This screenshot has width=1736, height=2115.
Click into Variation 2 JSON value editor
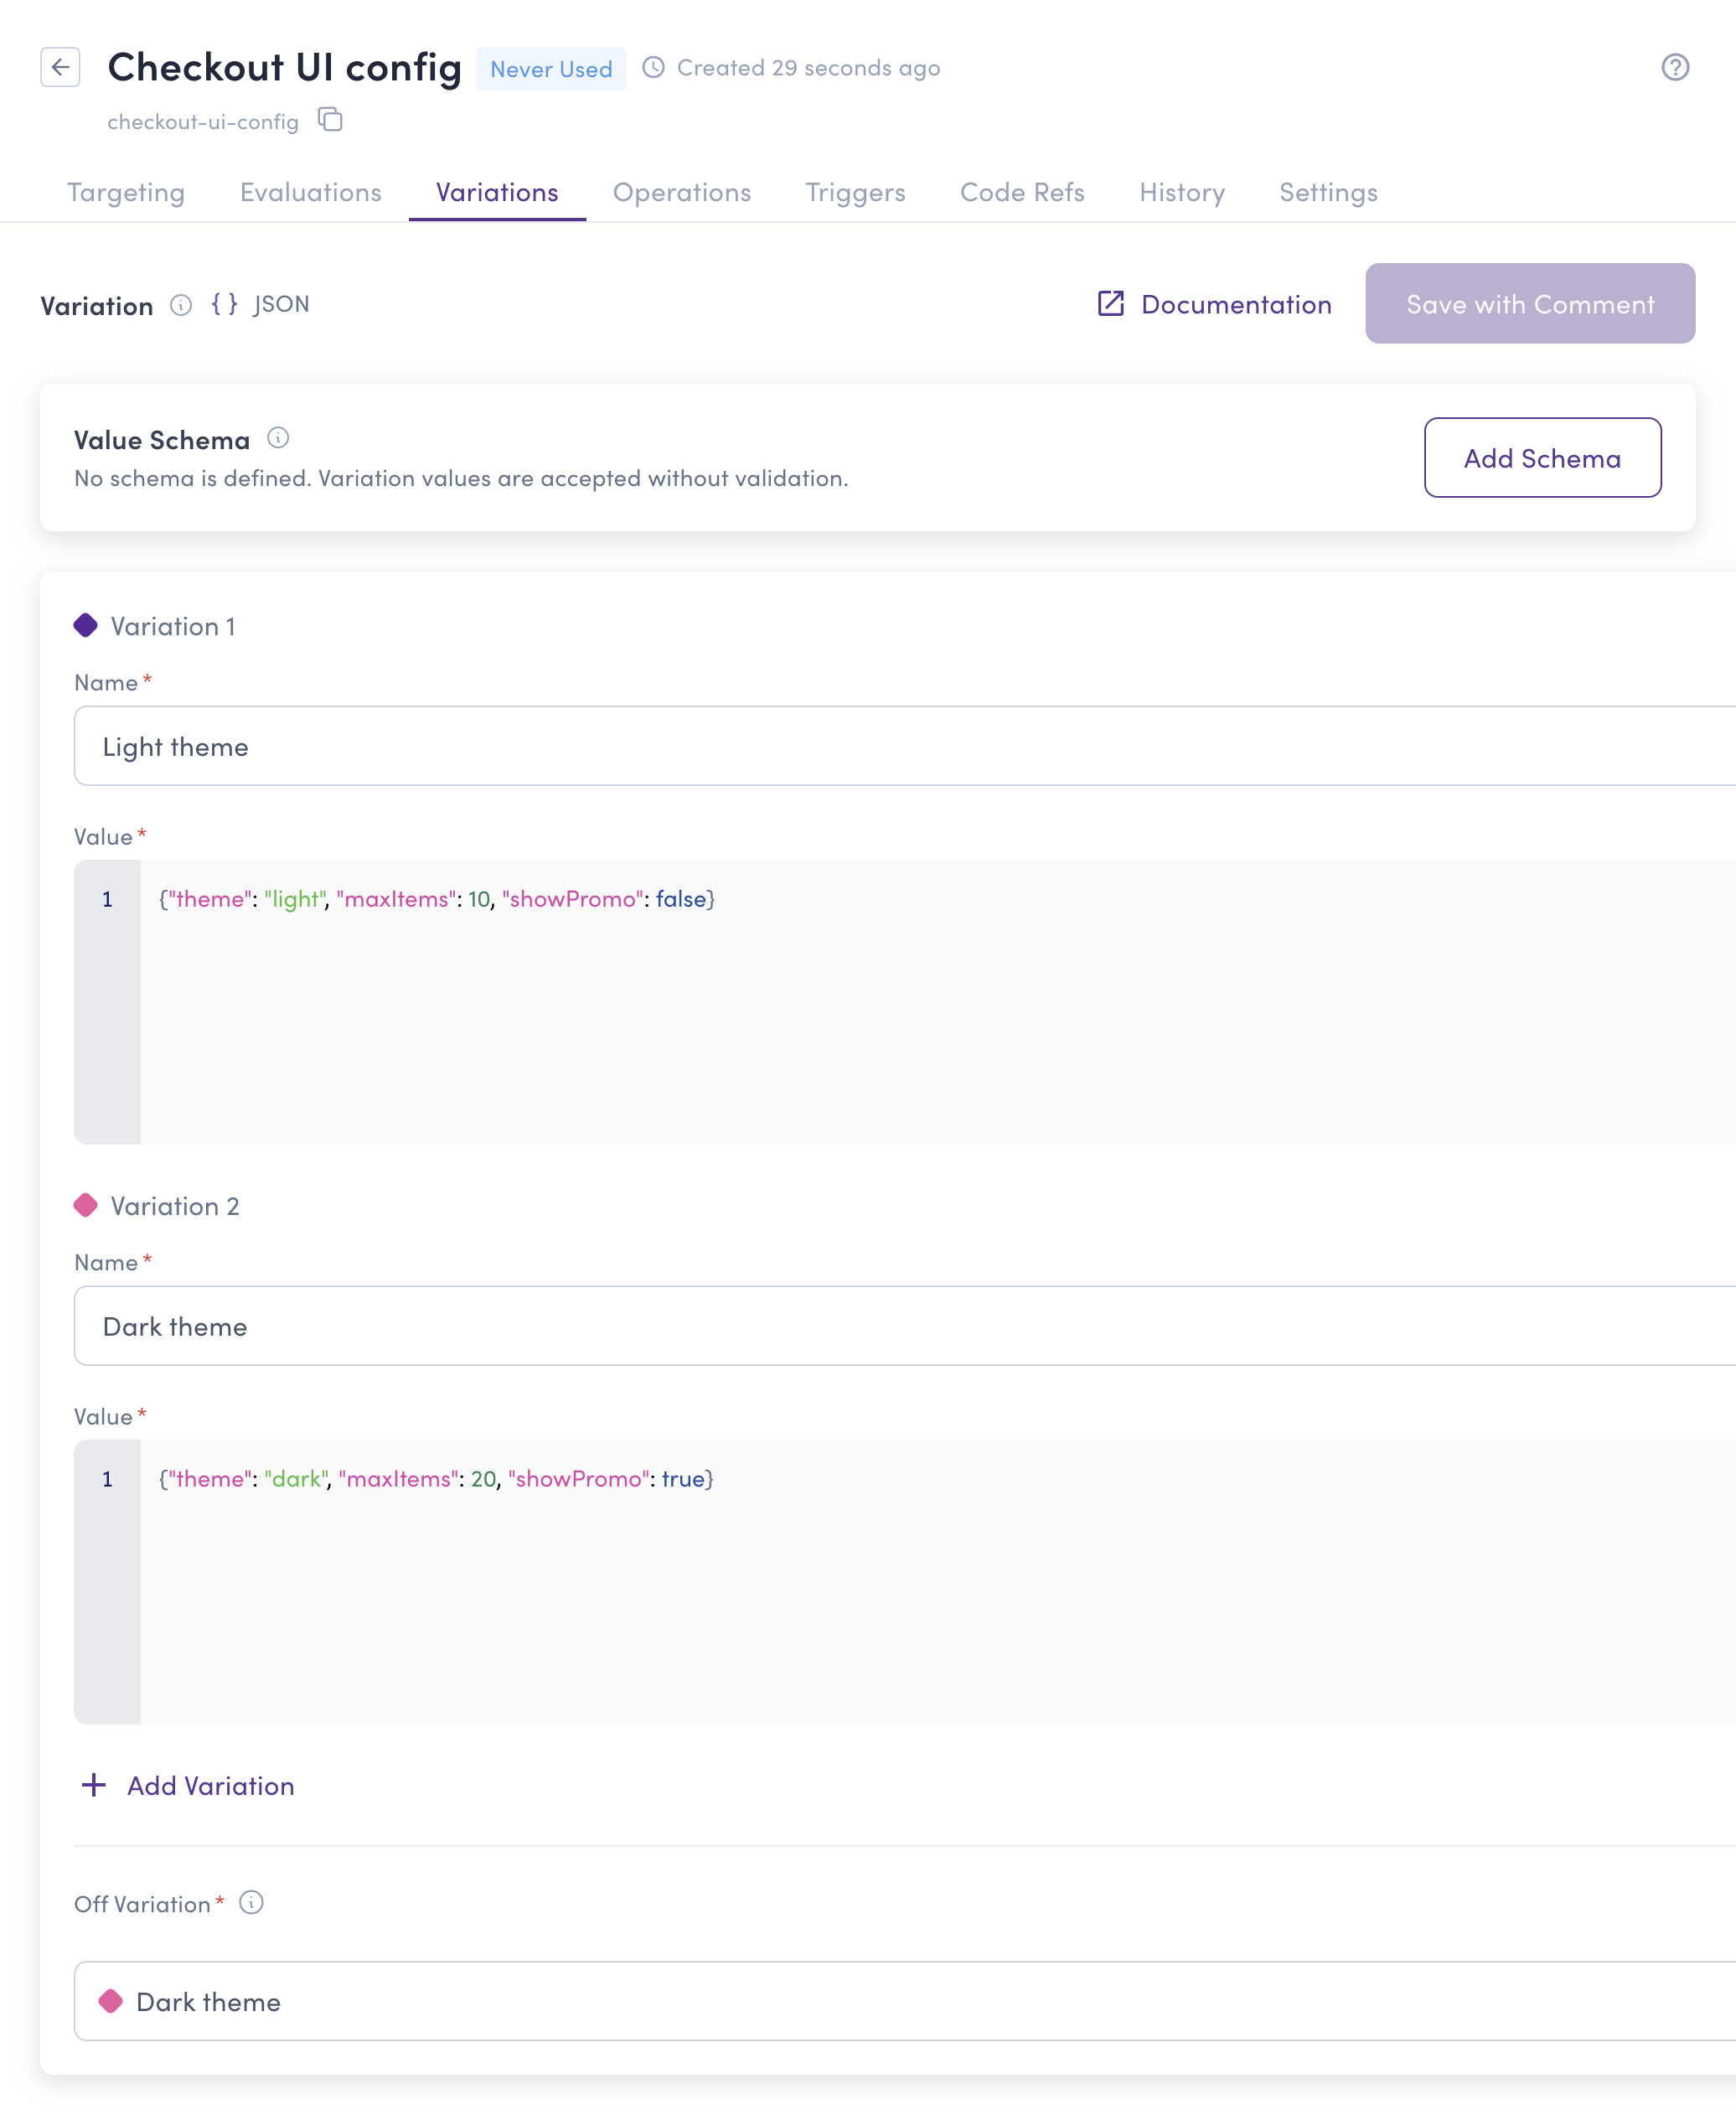[x=905, y=1582]
